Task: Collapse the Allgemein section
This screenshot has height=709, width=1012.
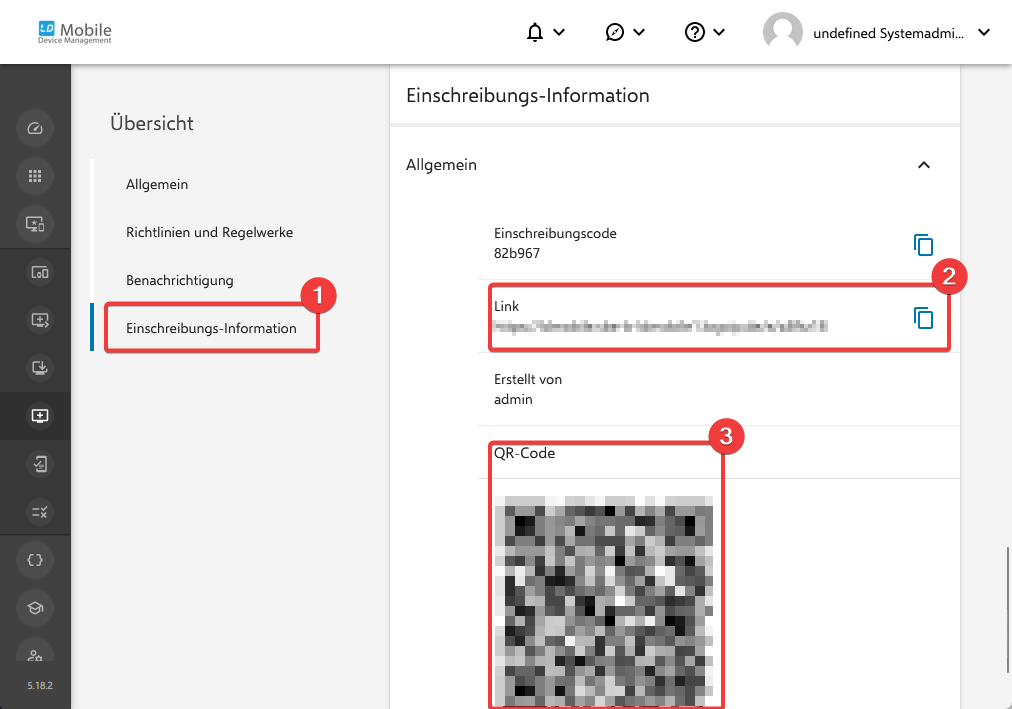Action: tap(924, 165)
